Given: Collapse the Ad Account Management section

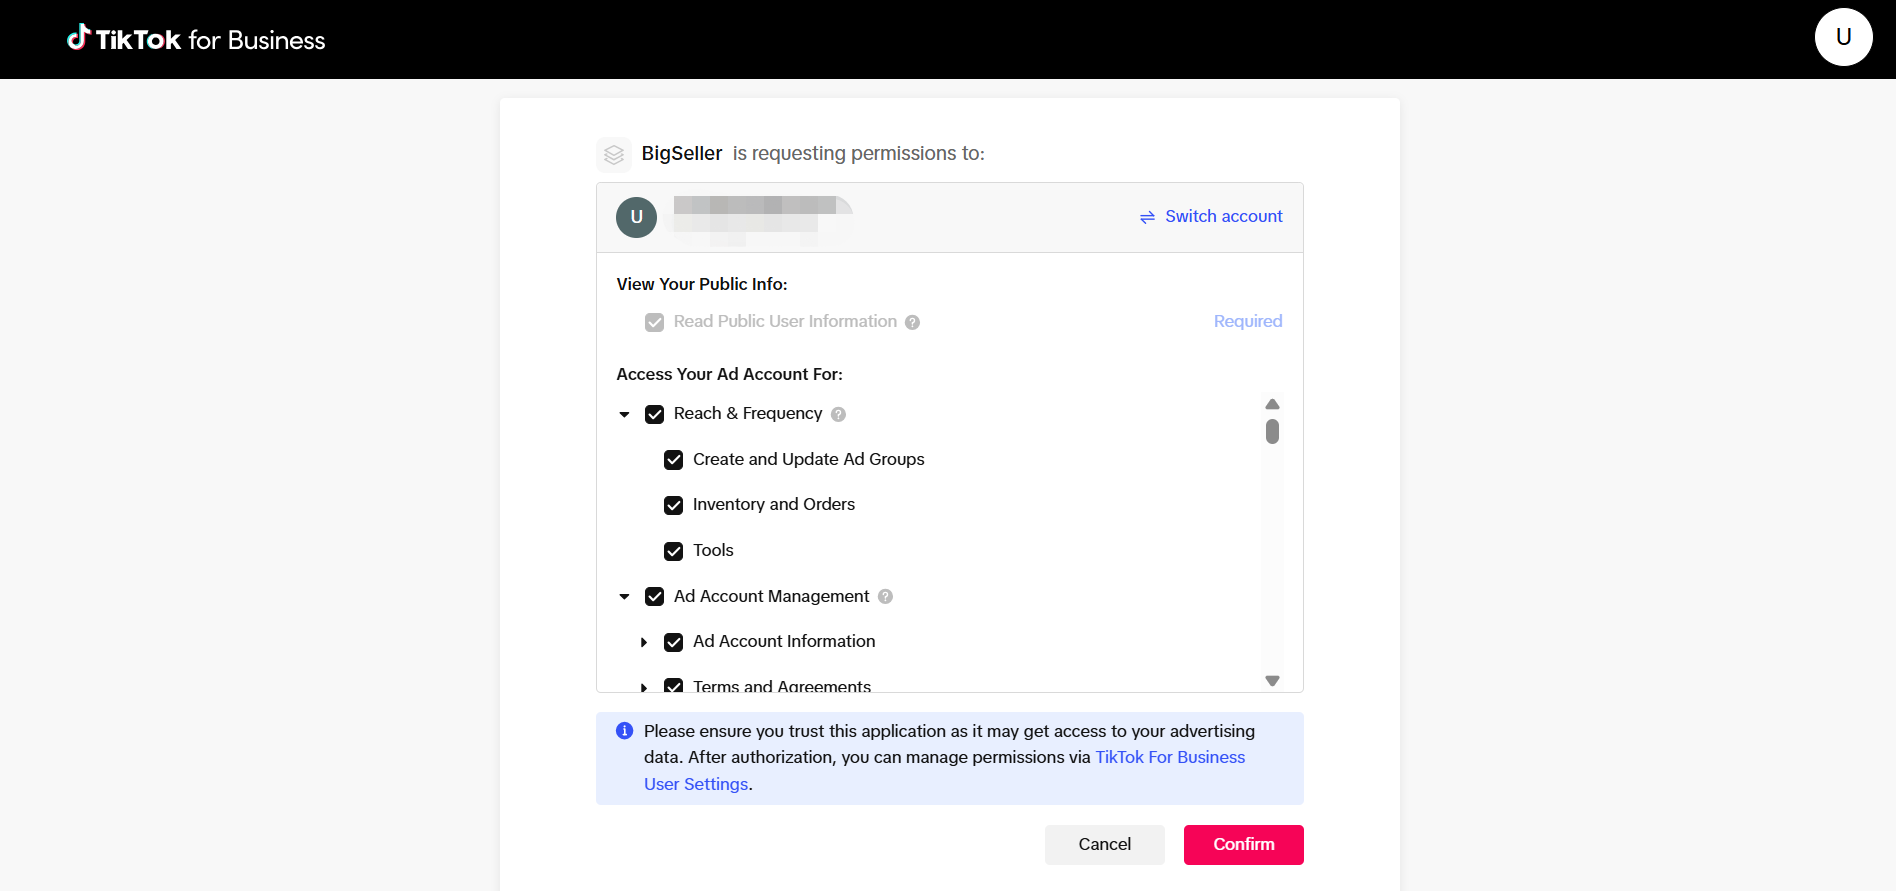Looking at the screenshot, I should pyautogui.click(x=624, y=597).
